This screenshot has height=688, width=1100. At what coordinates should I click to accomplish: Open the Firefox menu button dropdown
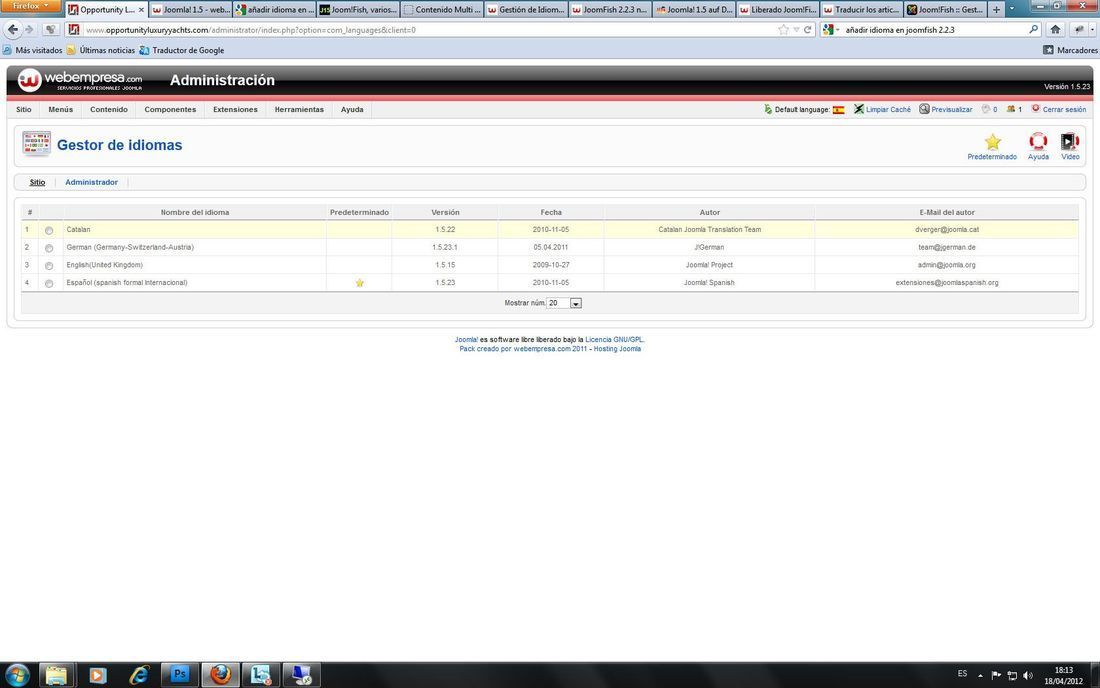coord(31,6)
